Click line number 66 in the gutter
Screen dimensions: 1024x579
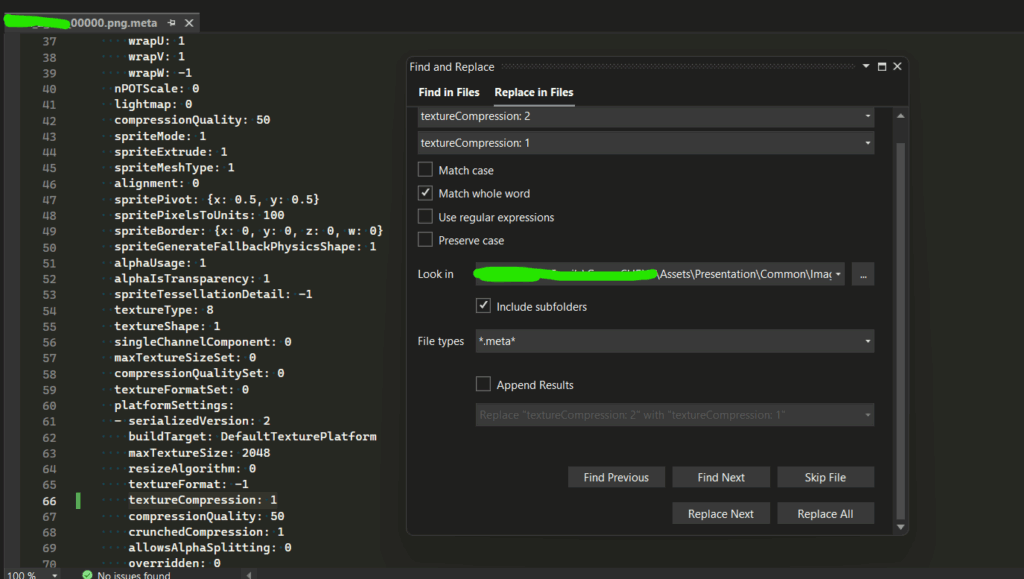point(50,501)
